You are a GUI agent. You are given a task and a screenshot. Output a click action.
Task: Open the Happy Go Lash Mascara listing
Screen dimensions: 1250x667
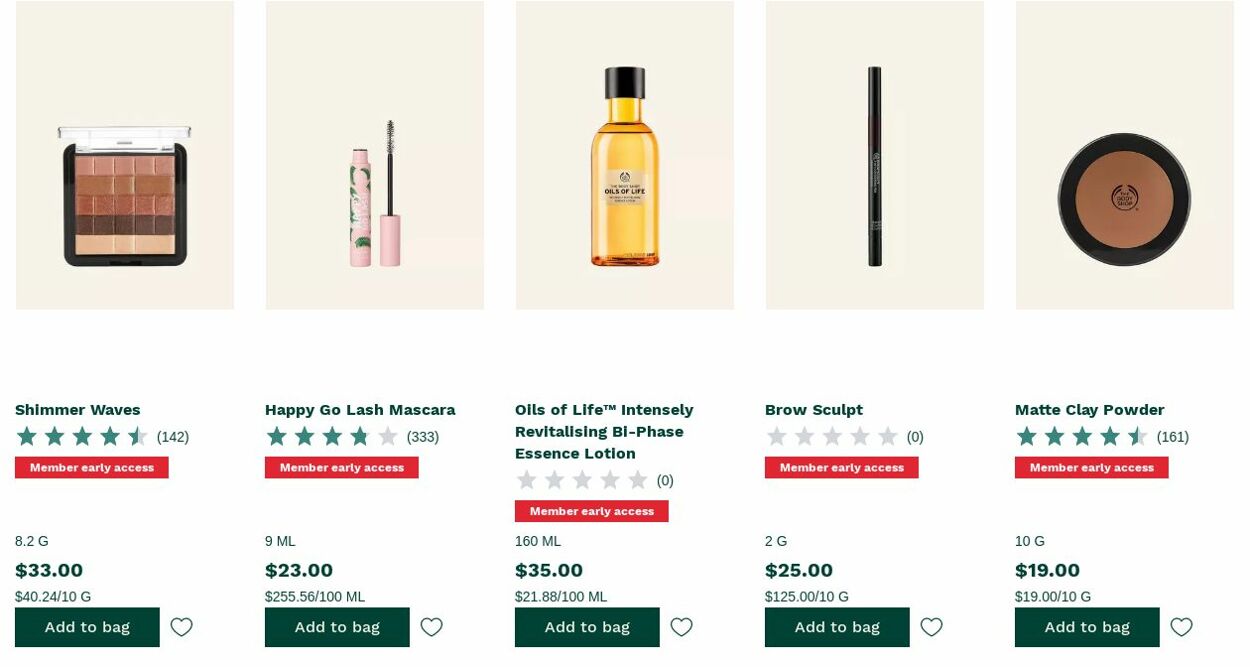pyautogui.click(x=359, y=409)
